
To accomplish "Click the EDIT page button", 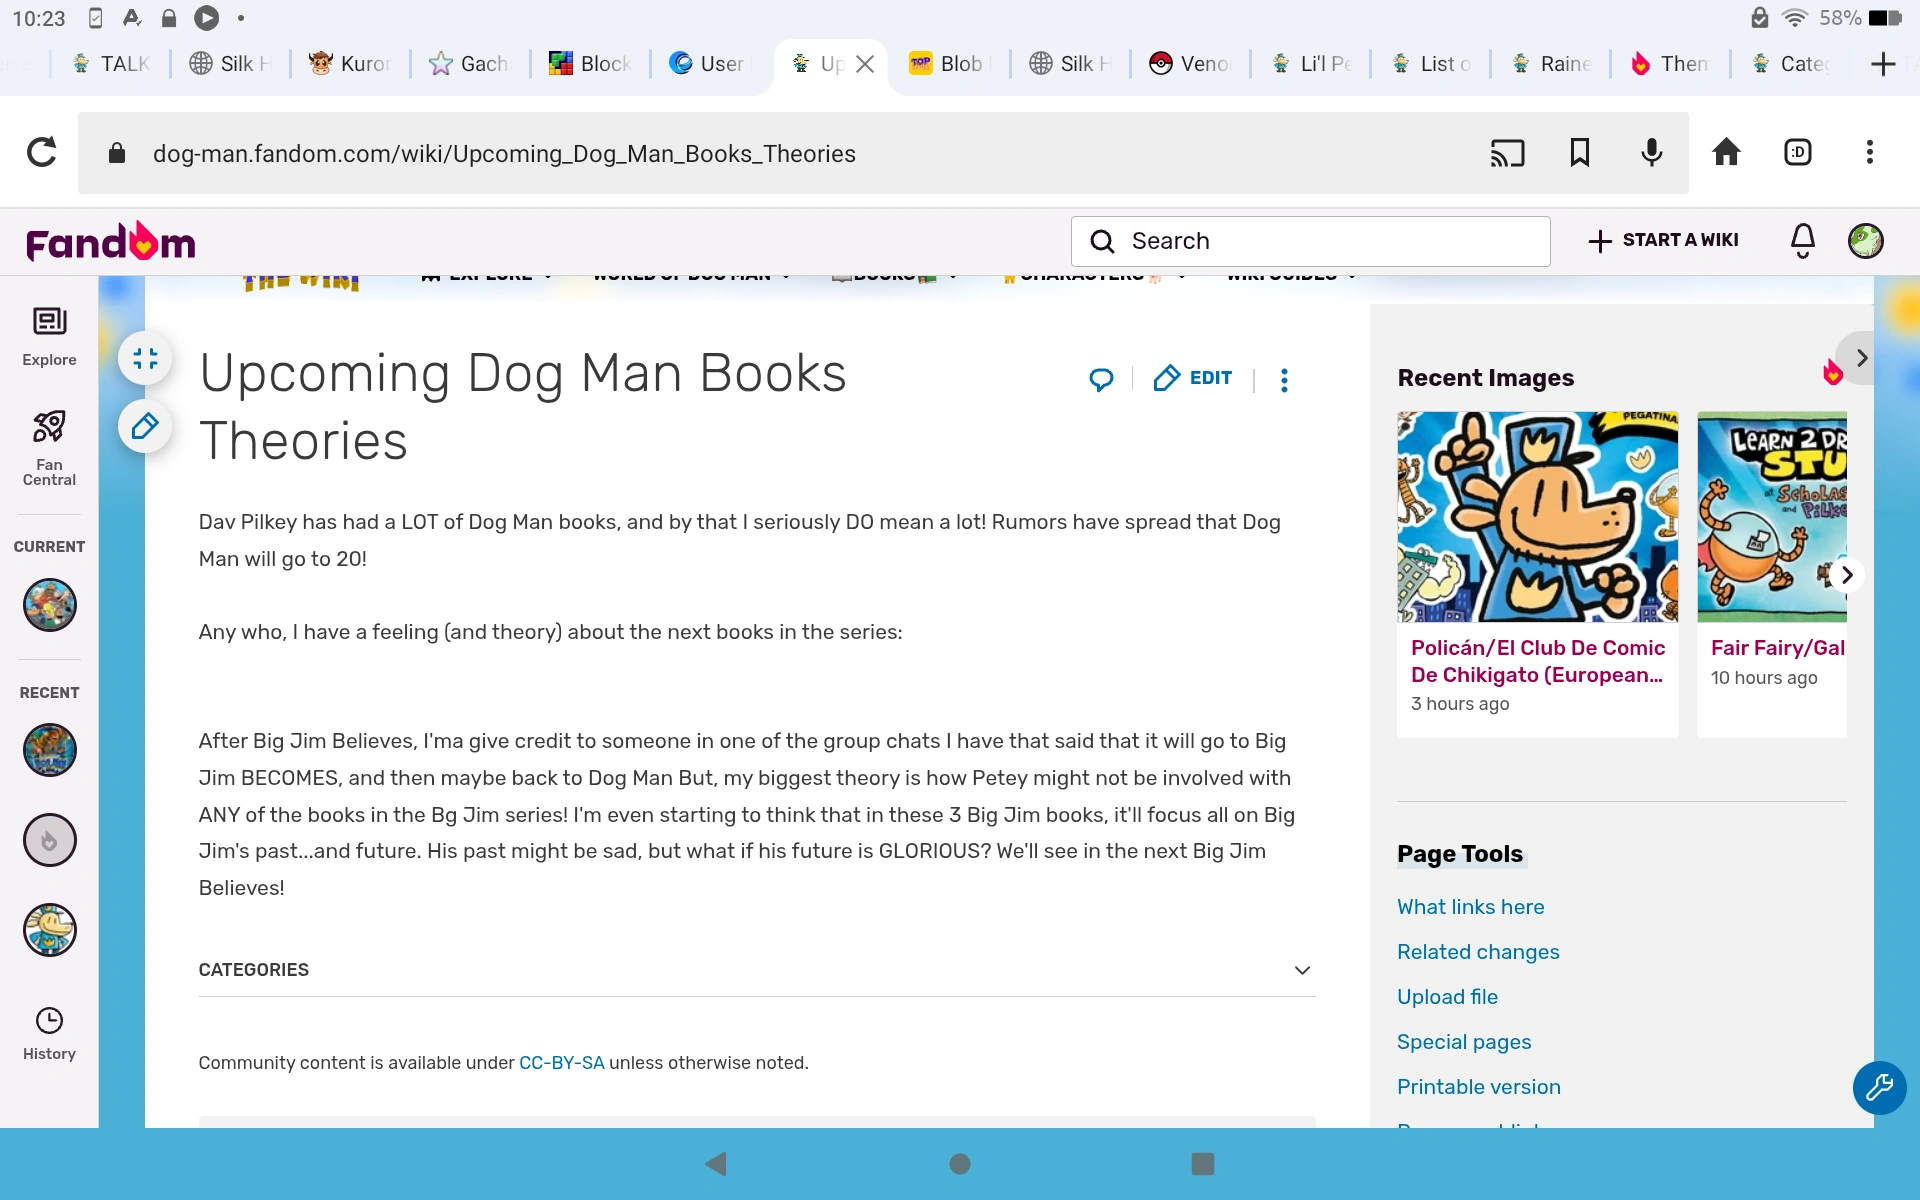I will (x=1193, y=378).
